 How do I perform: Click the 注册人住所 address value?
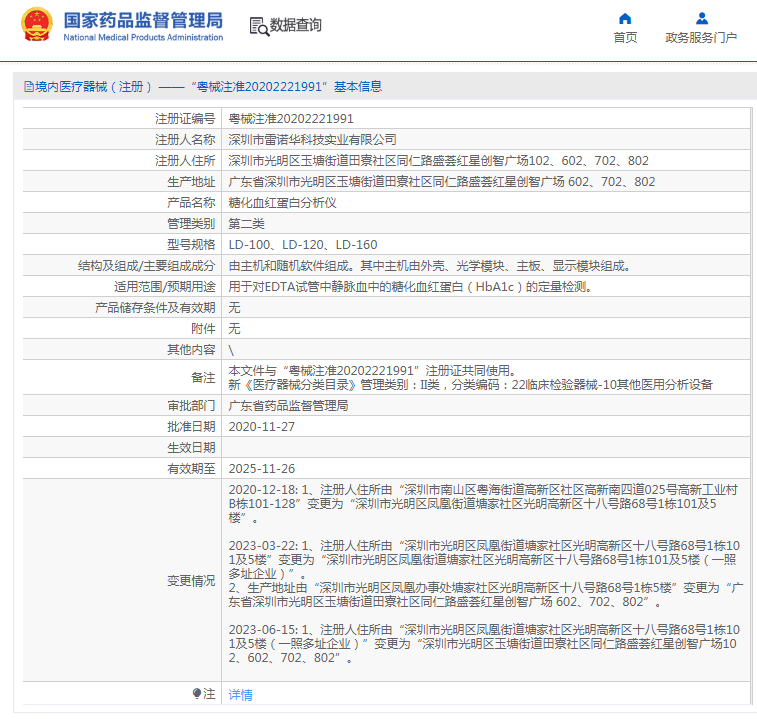coord(438,160)
